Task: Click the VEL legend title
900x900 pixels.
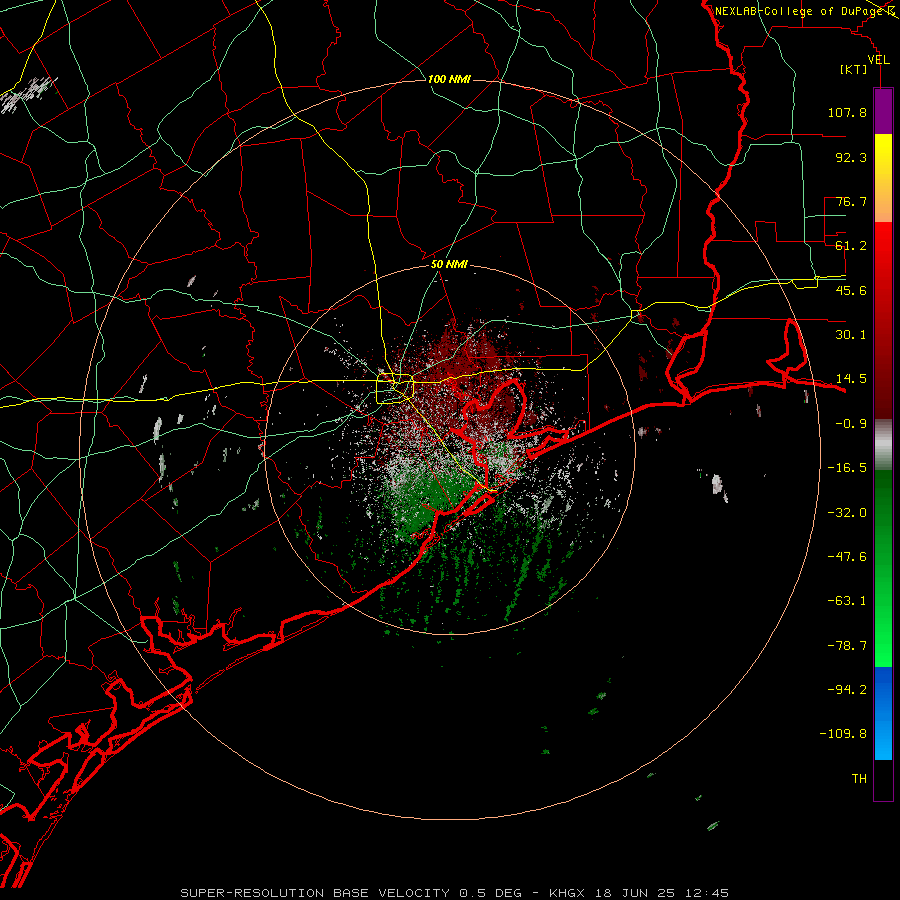Action: [878, 60]
